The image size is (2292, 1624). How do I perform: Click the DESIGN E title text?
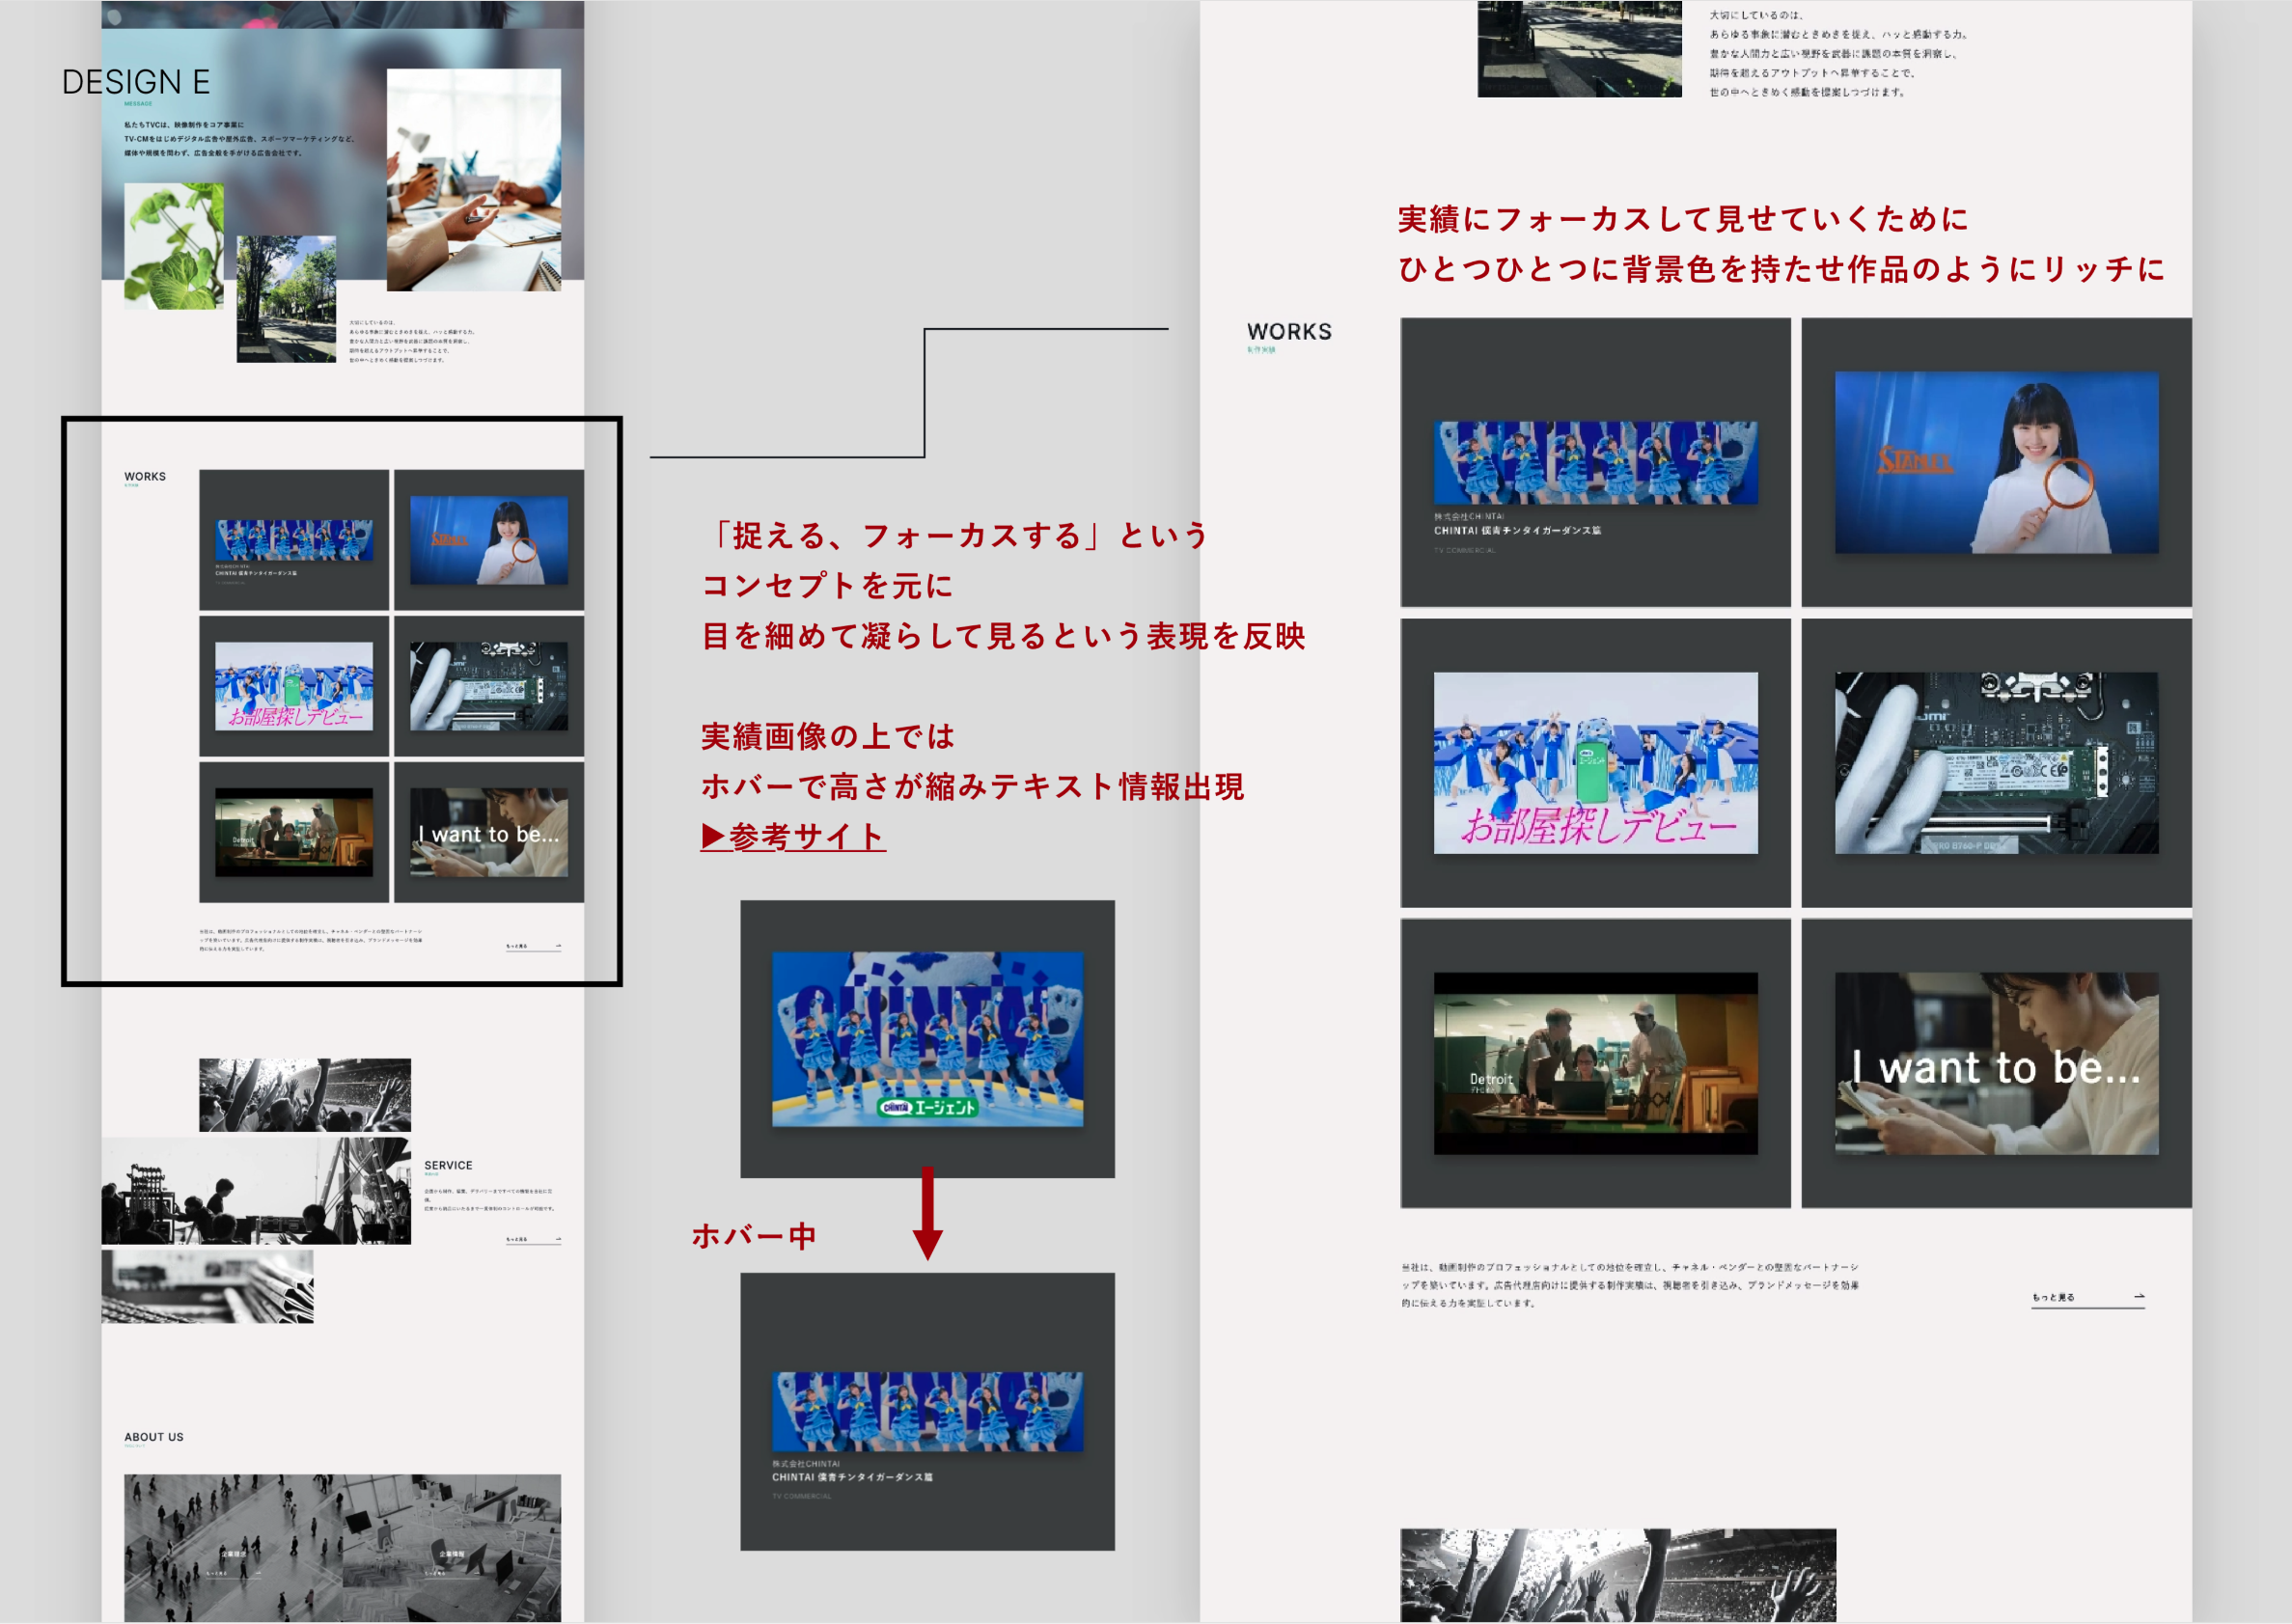click(x=136, y=82)
